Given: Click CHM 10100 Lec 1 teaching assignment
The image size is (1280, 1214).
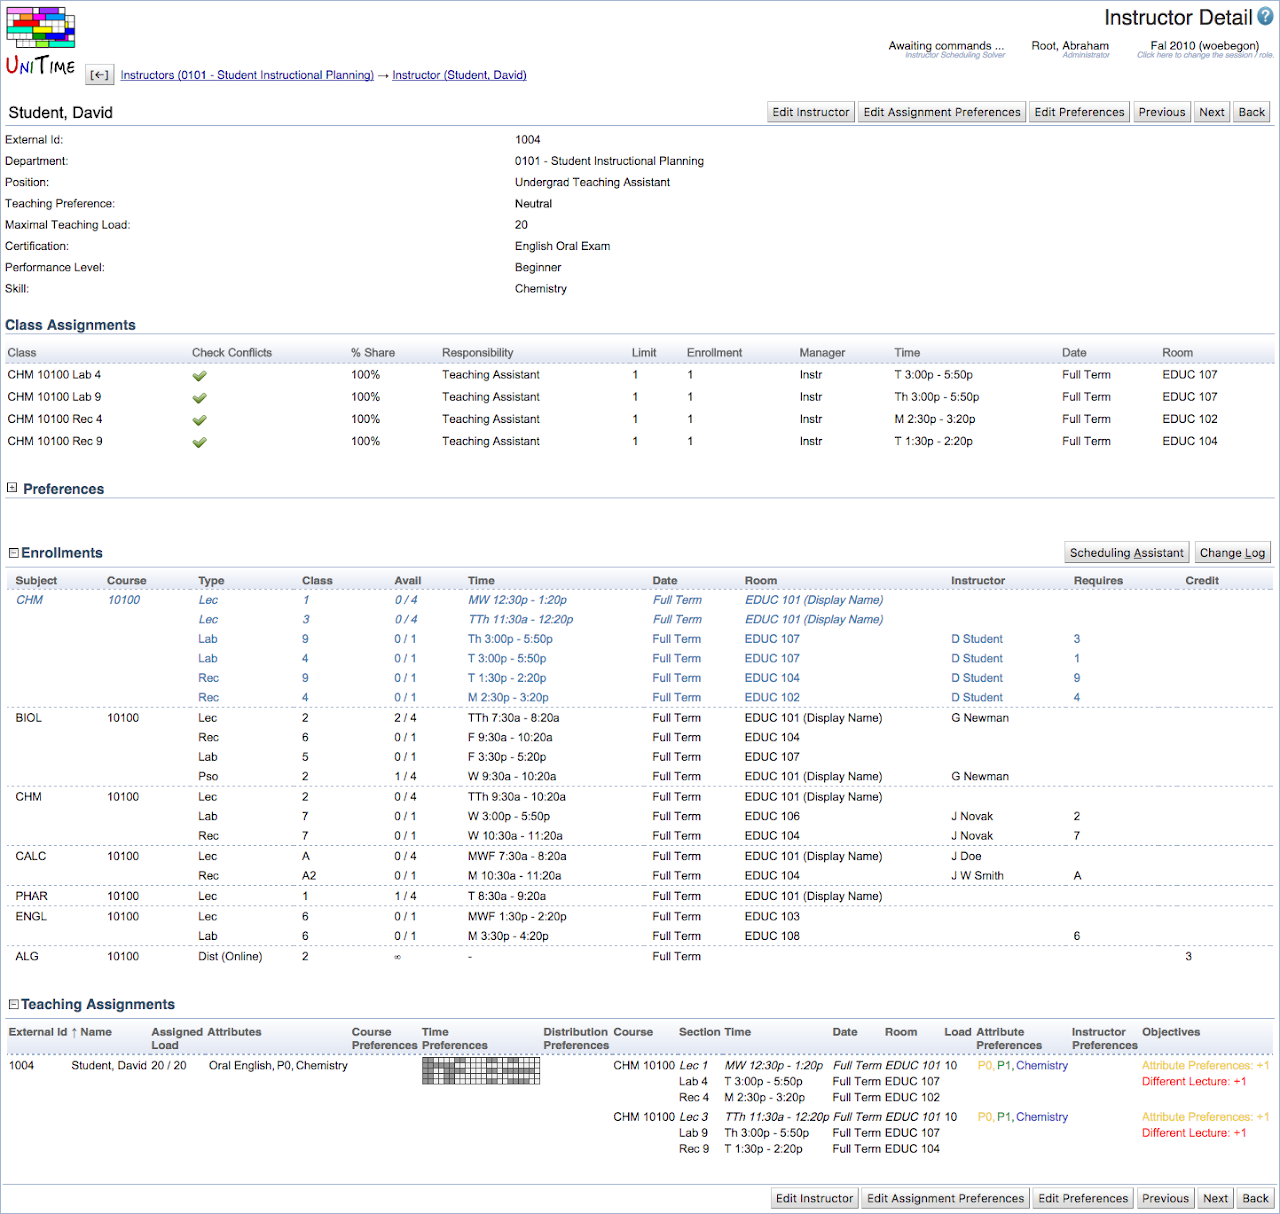Looking at the screenshot, I should (660, 1066).
